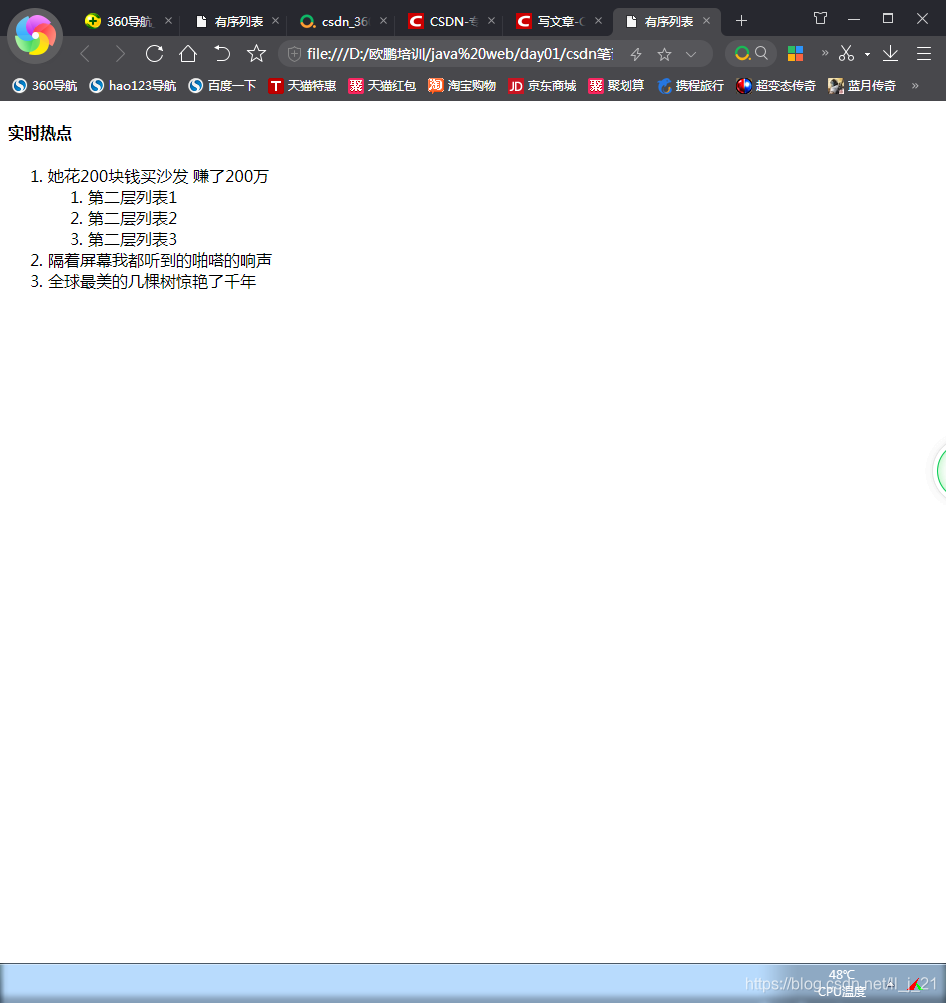This screenshot has height=1003, width=946.
Task: Open the 蓝月传奇 bookmark
Action: (862, 86)
